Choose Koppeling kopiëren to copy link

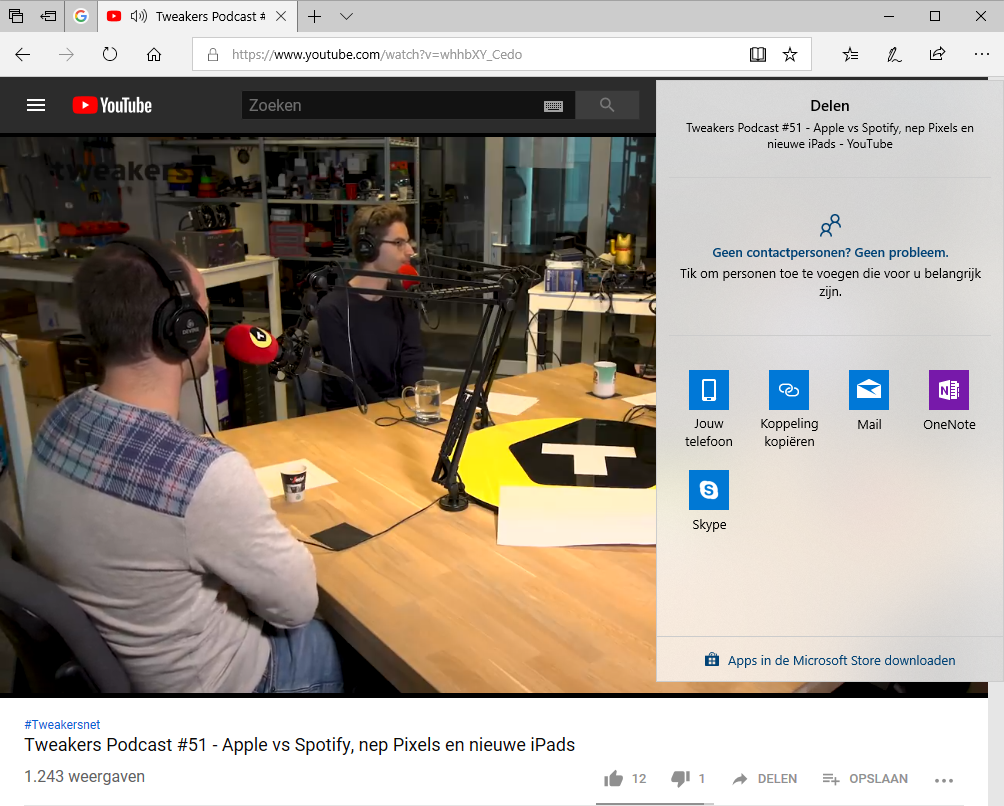pyautogui.click(x=789, y=408)
